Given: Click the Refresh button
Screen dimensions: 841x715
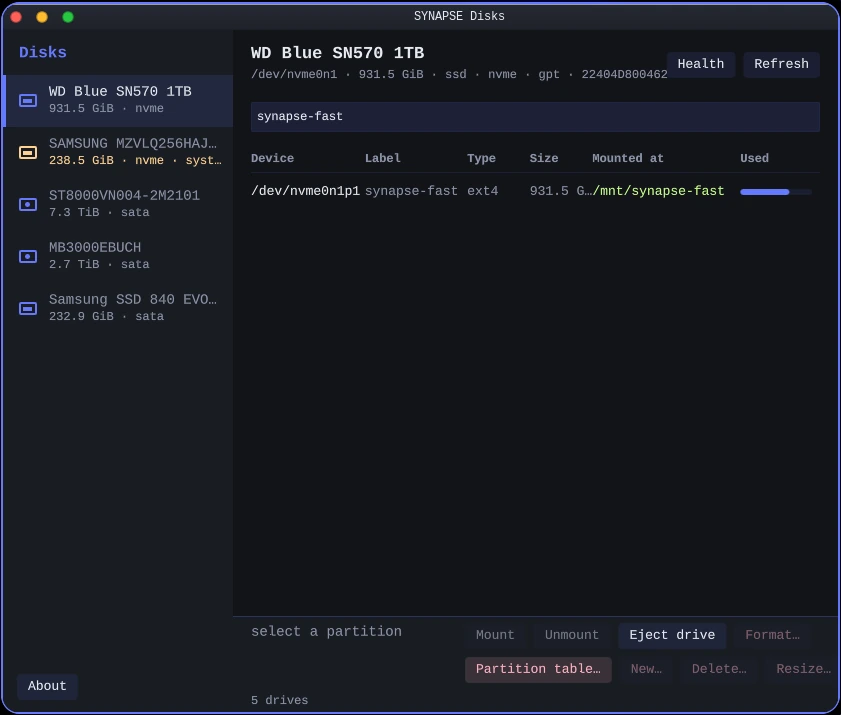Looking at the screenshot, I should pos(781,64).
